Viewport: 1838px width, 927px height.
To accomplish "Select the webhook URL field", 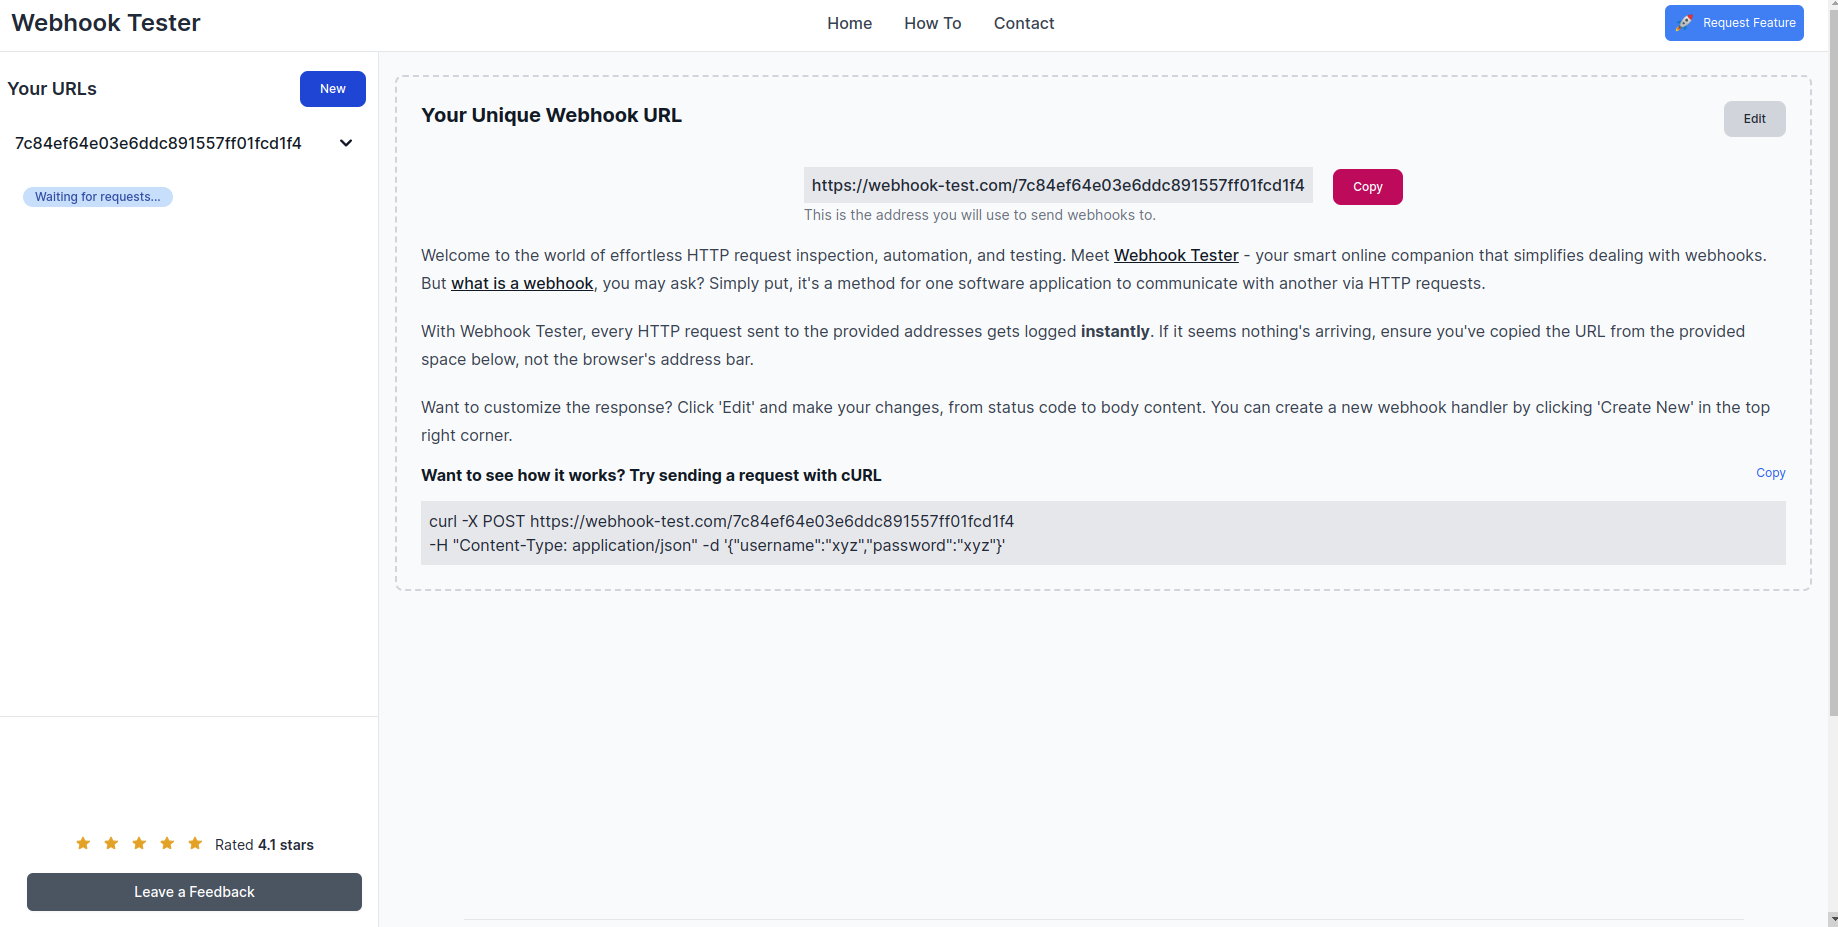I will [x=1058, y=185].
